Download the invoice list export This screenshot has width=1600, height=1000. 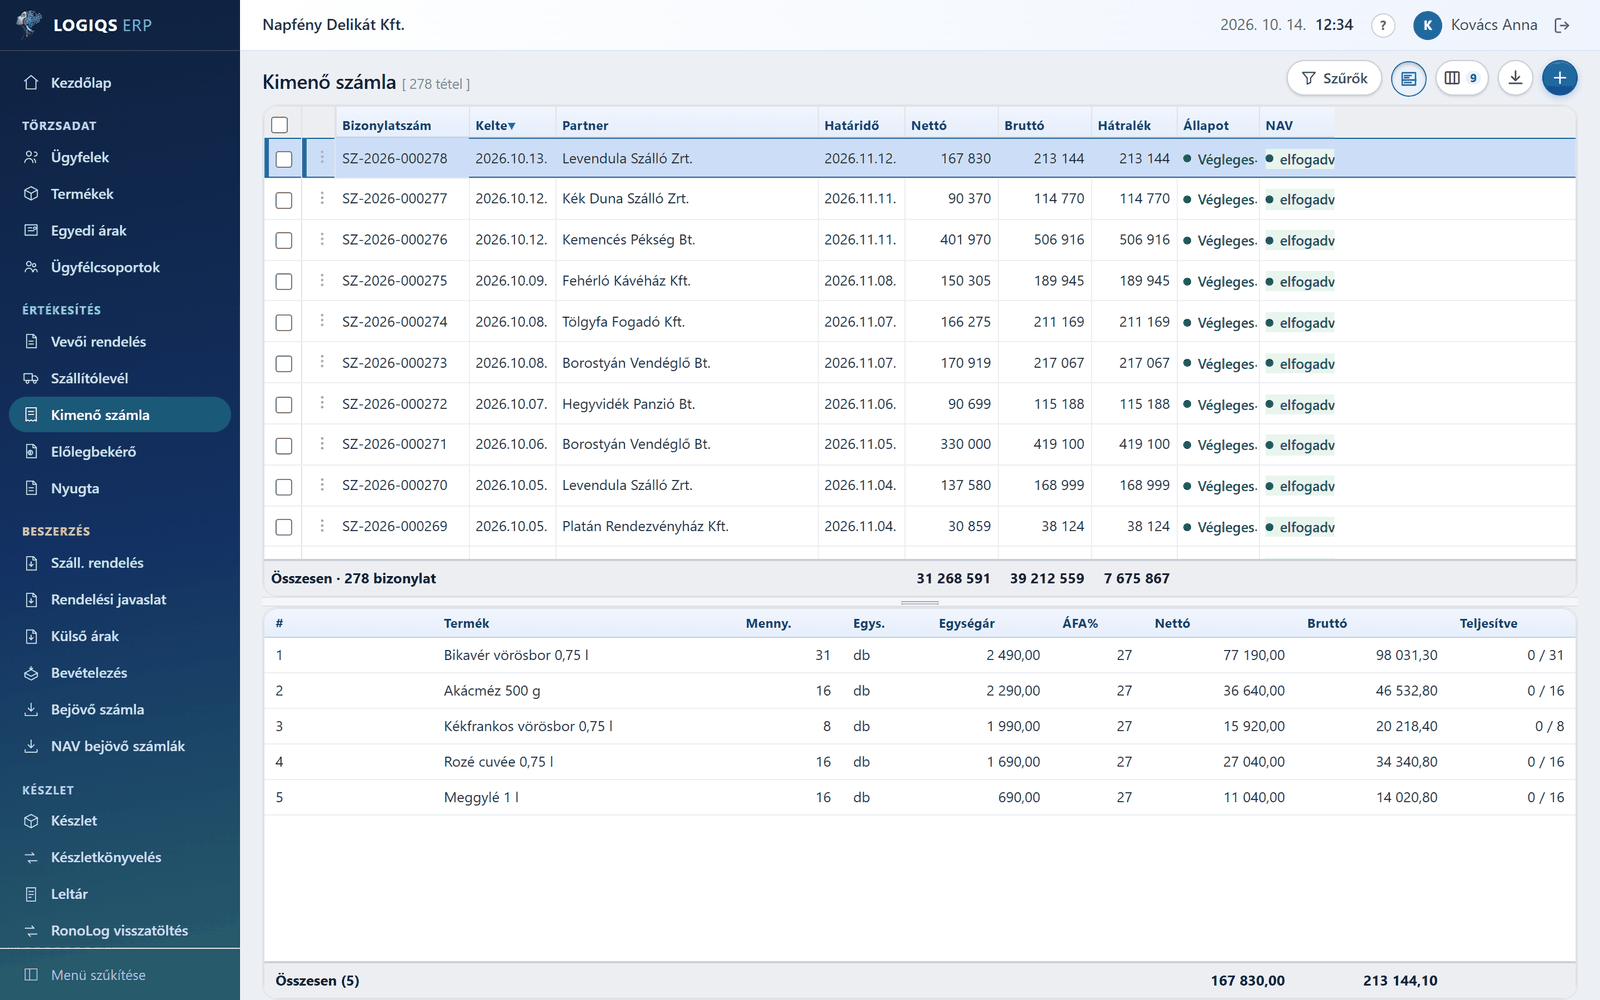click(x=1516, y=78)
